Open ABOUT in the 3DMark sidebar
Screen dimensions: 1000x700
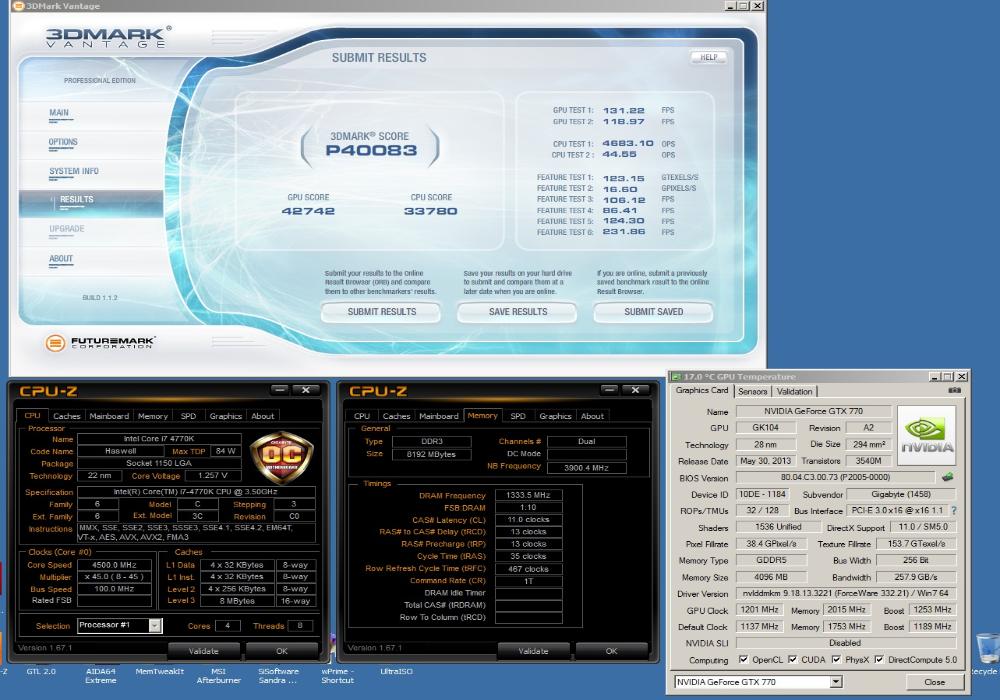pyautogui.click(x=61, y=259)
